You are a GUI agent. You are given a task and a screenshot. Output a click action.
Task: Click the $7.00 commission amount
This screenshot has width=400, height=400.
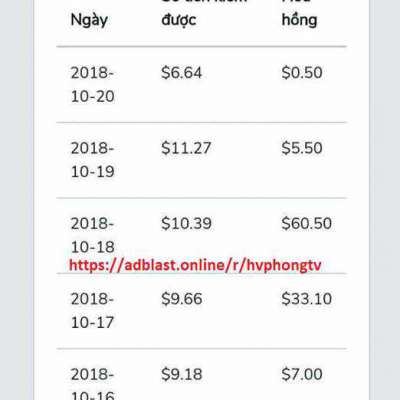click(x=302, y=374)
